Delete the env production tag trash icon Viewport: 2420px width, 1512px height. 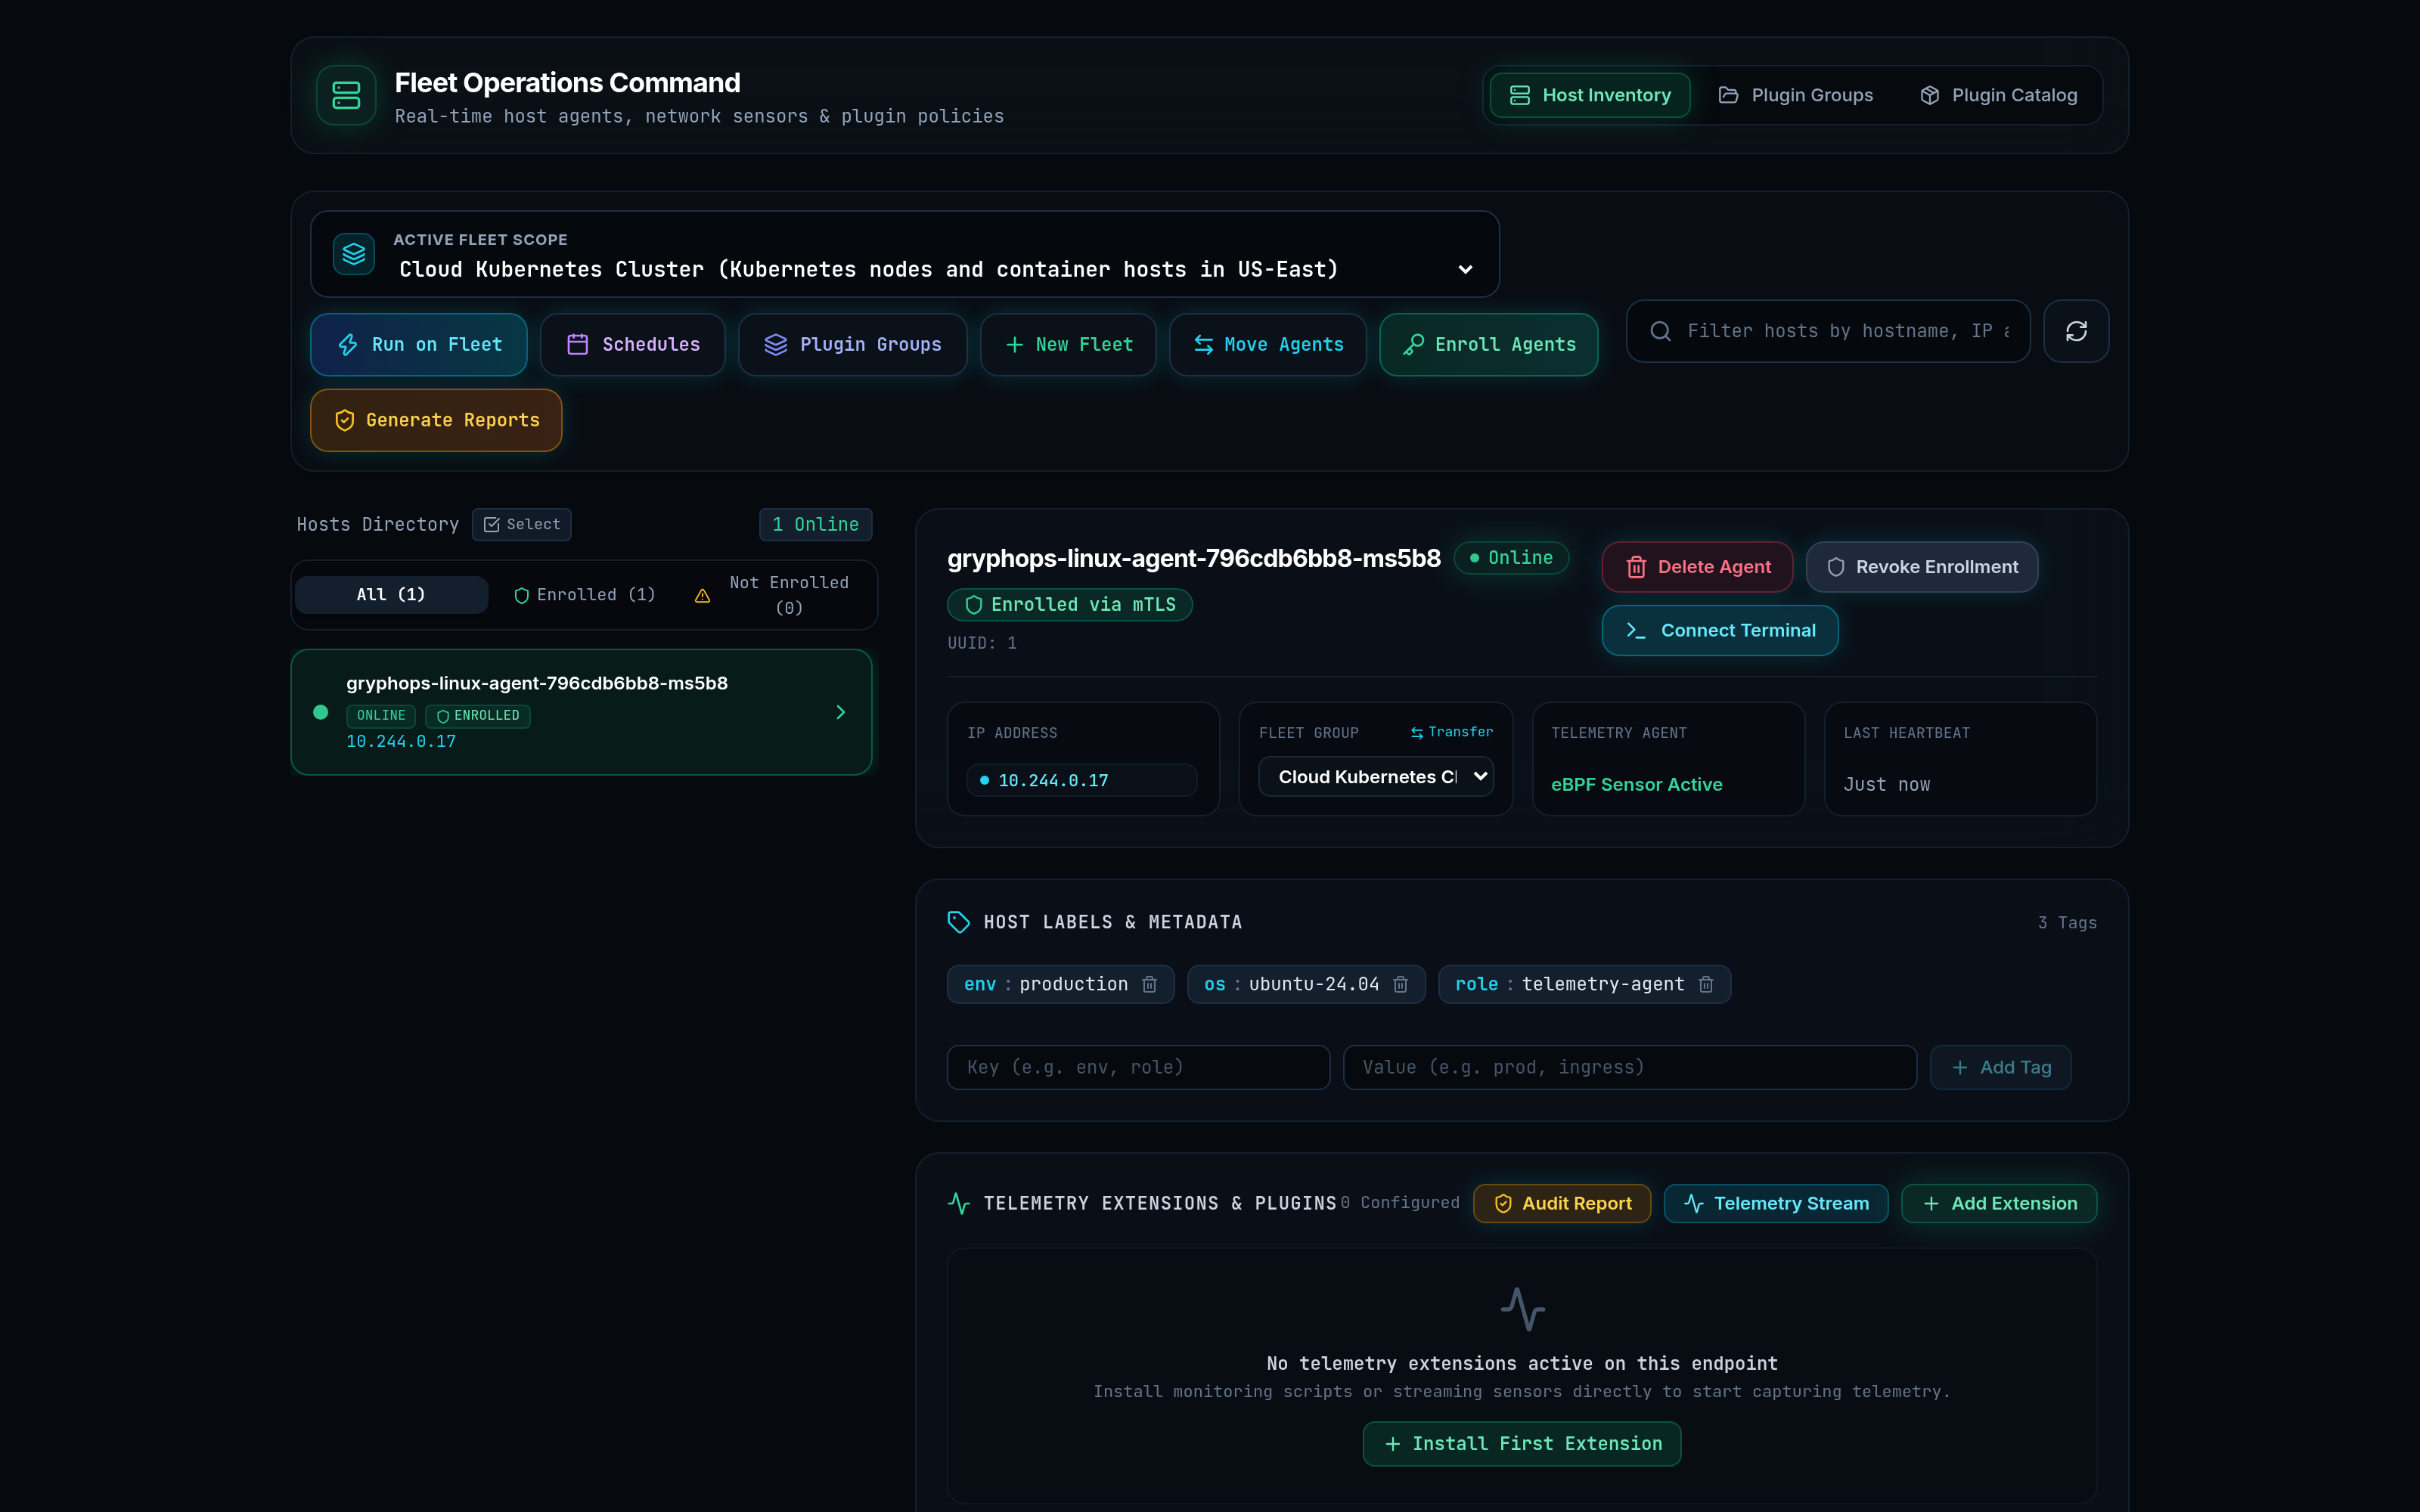click(1150, 984)
